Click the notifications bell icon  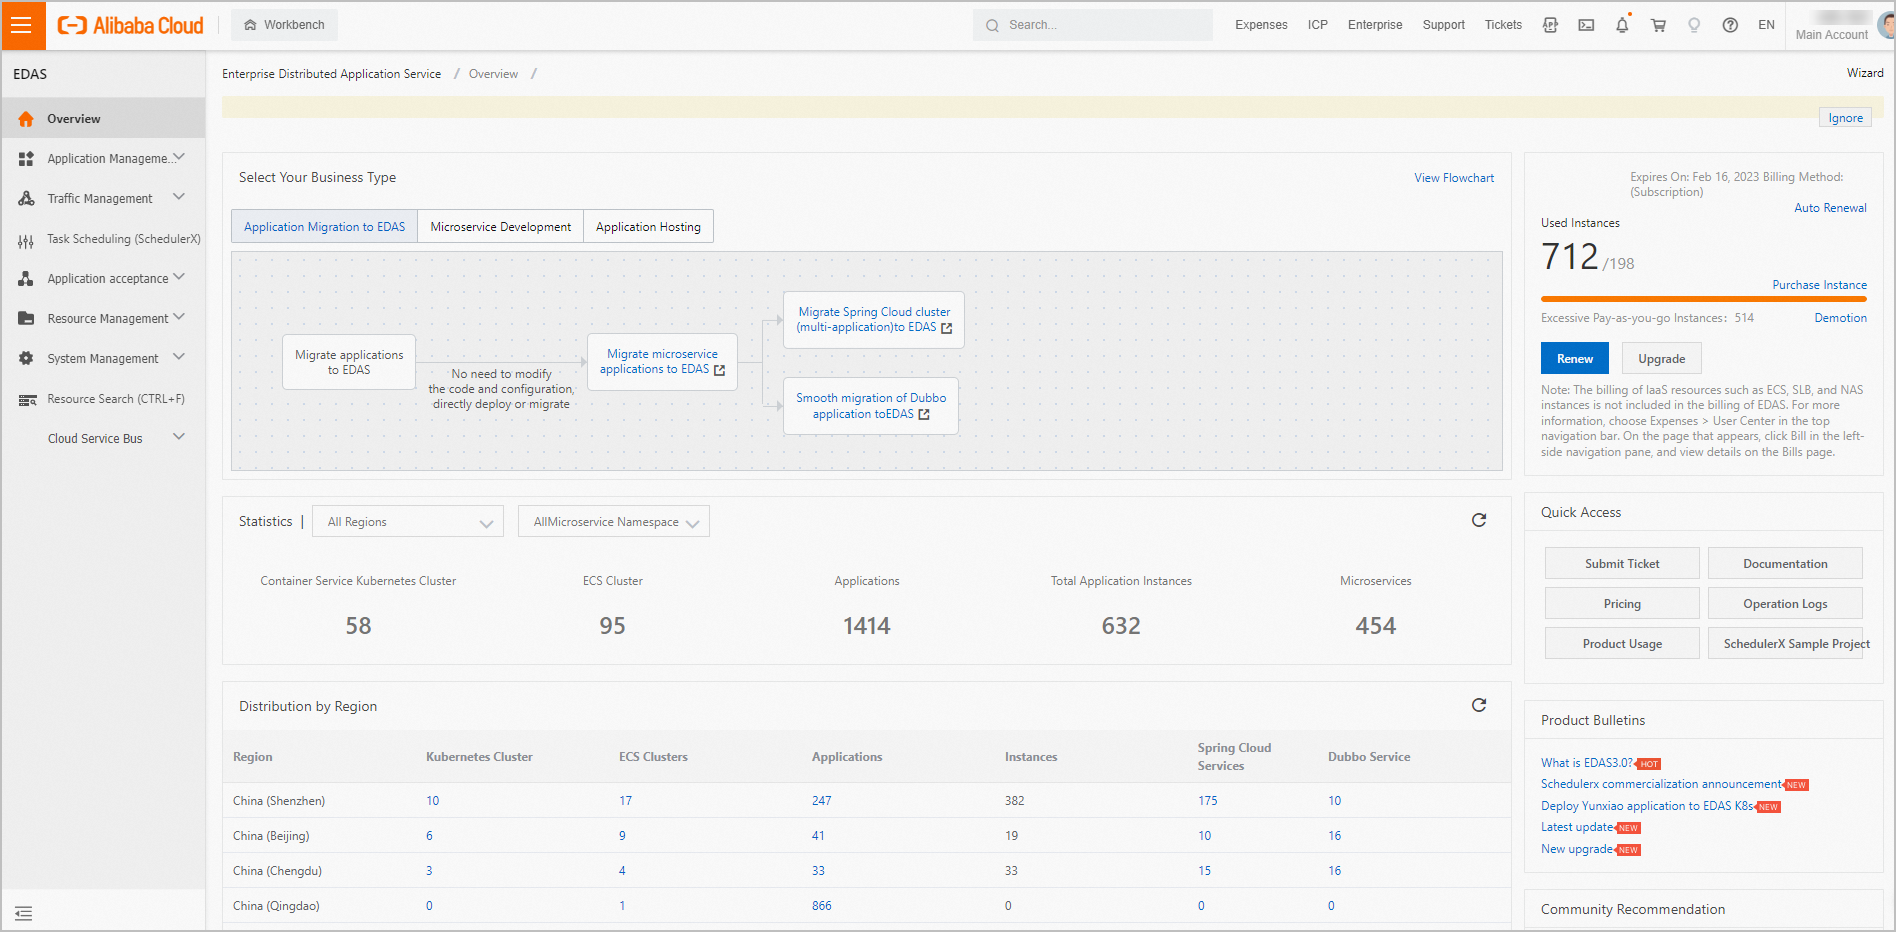click(x=1622, y=26)
